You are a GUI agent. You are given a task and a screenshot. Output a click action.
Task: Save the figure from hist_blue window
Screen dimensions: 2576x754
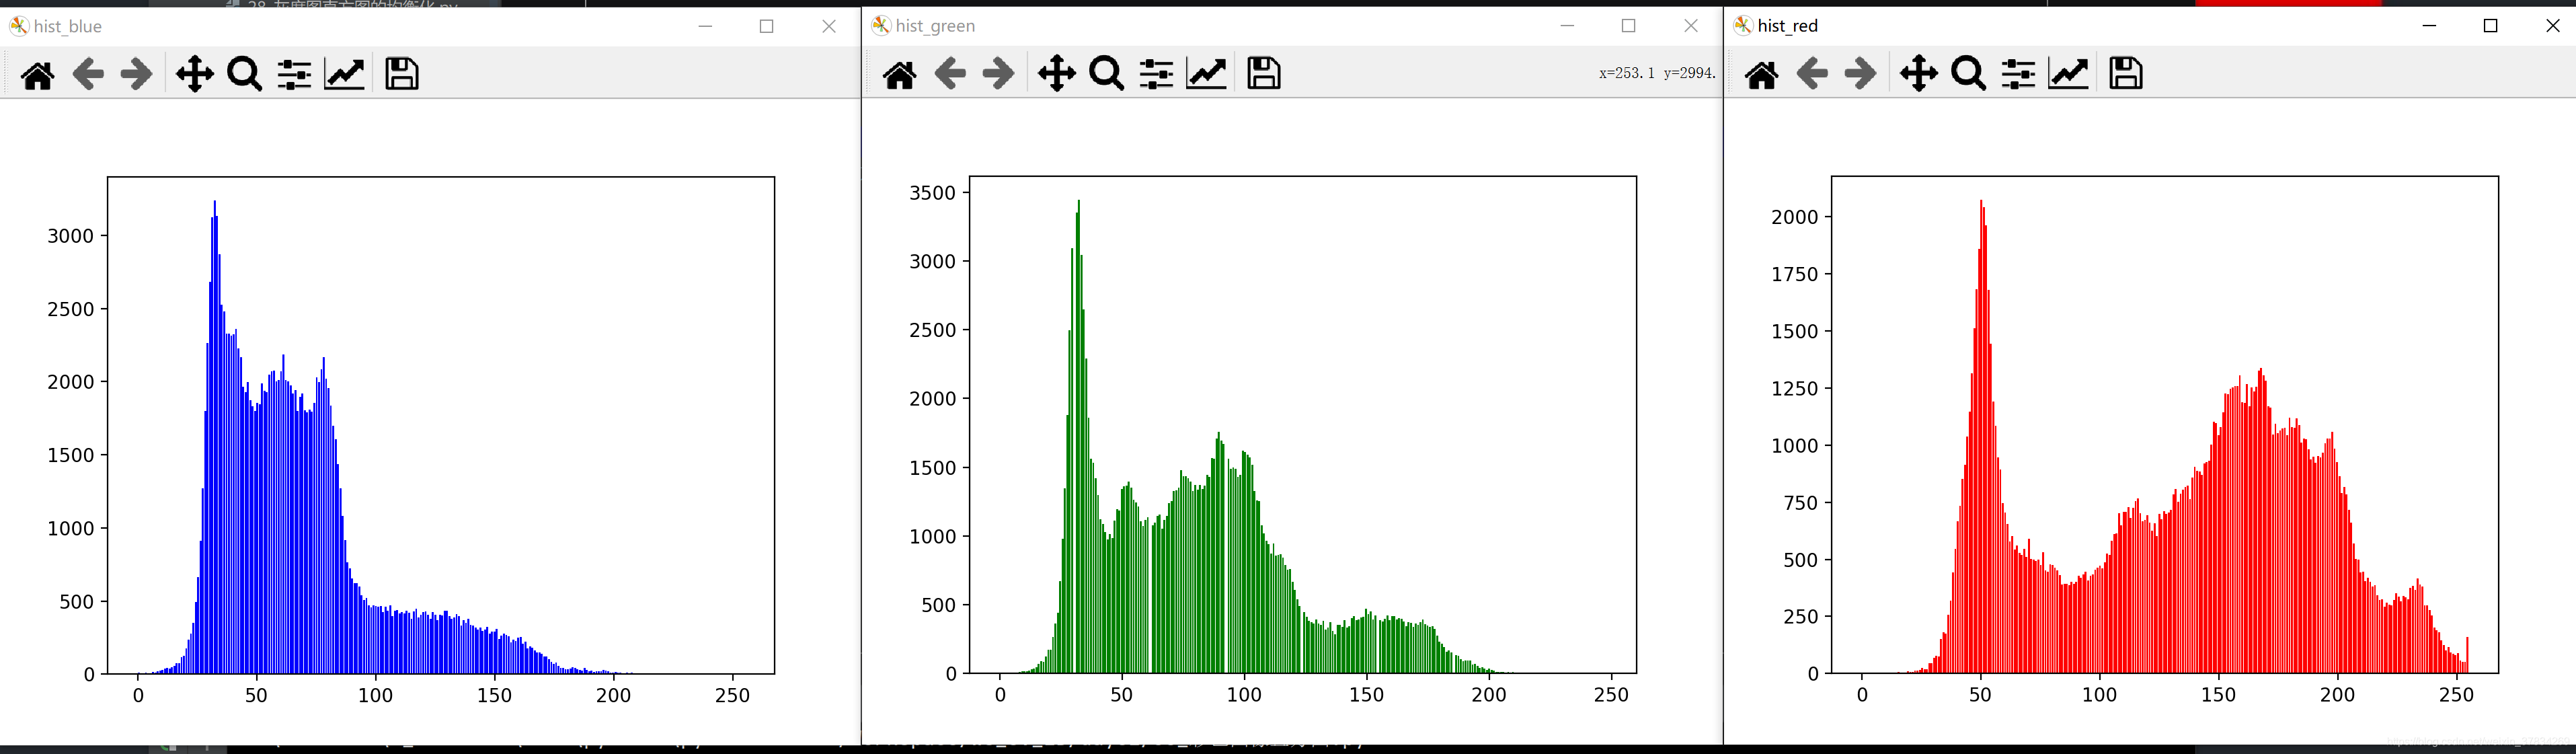[x=402, y=74]
